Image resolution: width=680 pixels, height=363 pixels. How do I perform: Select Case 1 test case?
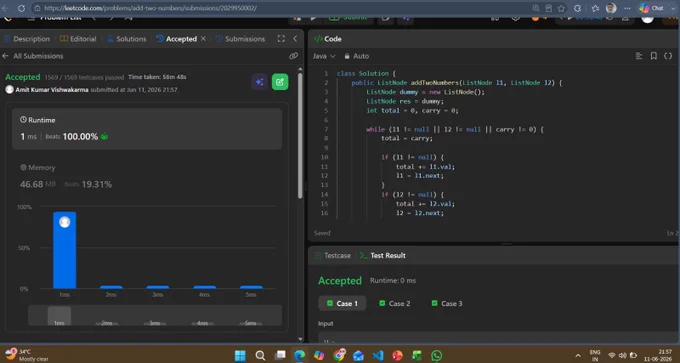[x=342, y=304]
